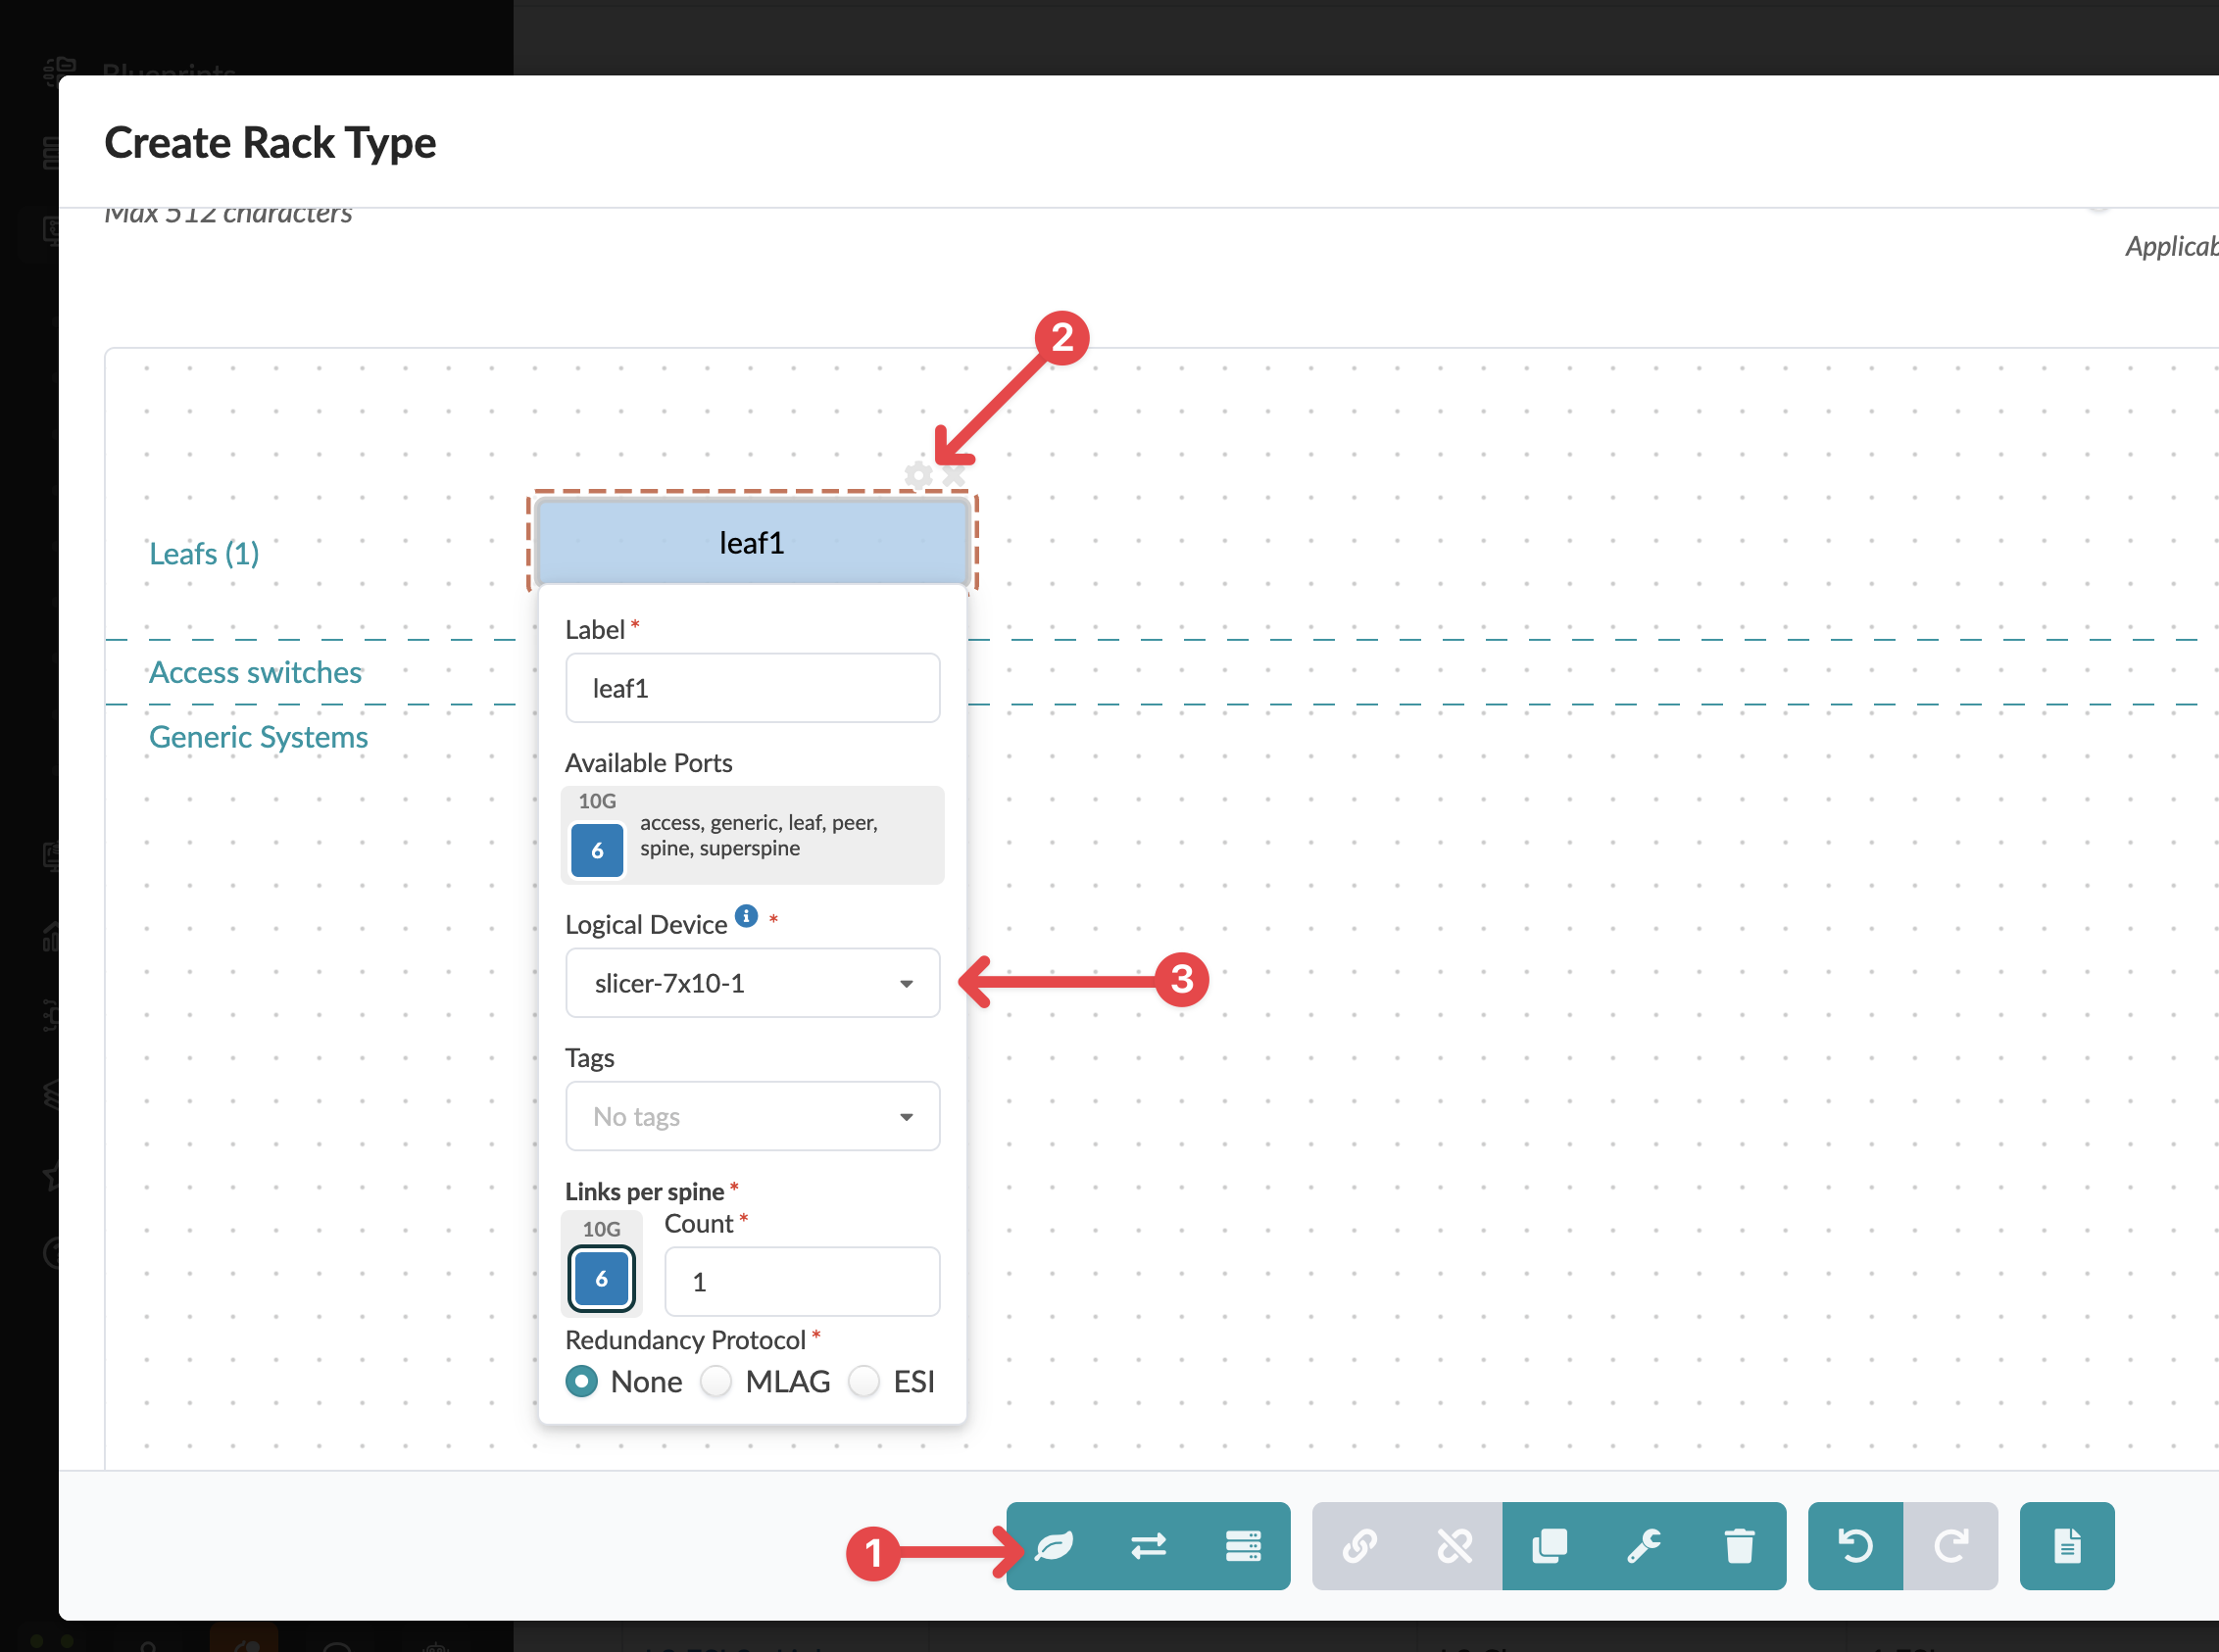Click the Generic Systems section label
This screenshot has width=2219, height=1652.
pyautogui.click(x=258, y=737)
